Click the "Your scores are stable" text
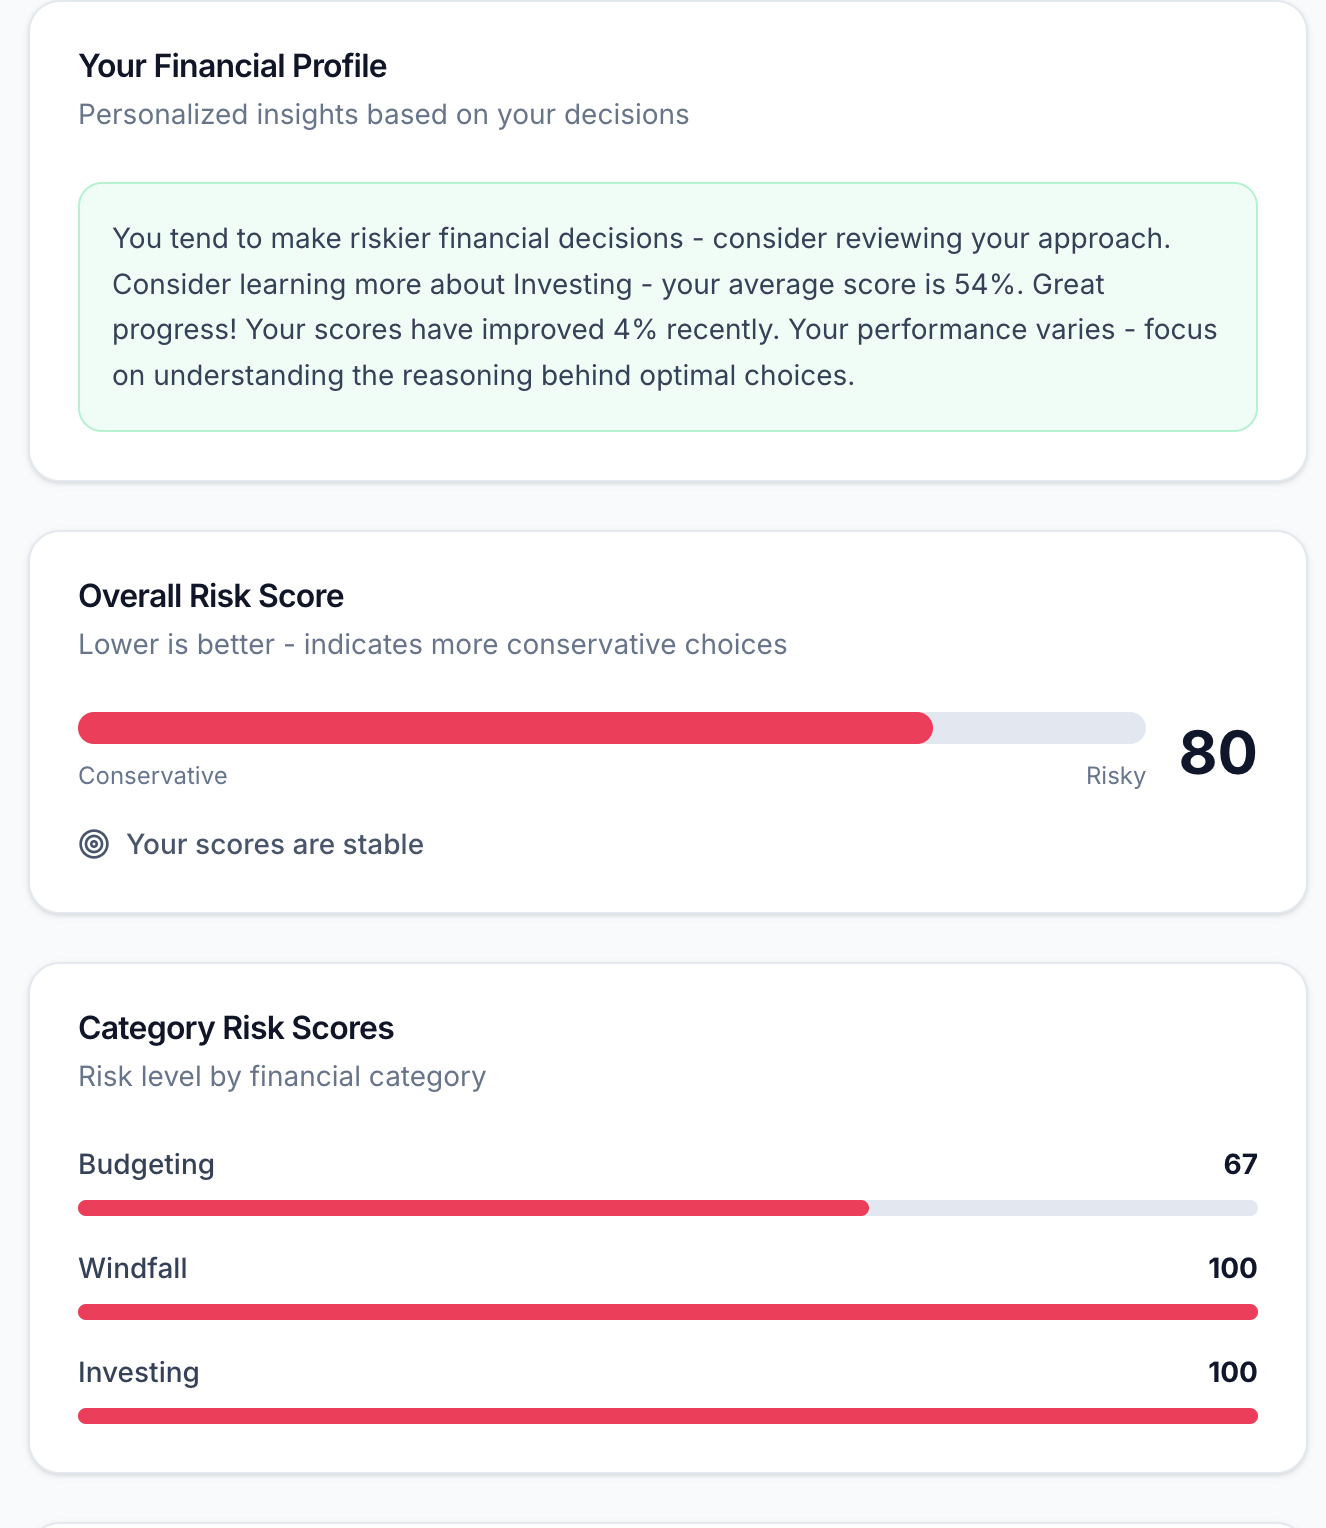The width and height of the screenshot is (1326, 1528). 275,844
